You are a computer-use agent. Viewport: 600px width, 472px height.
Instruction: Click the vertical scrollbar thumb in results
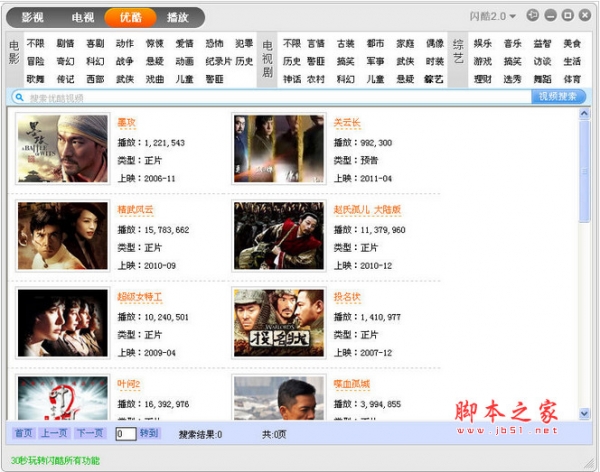click(584, 171)
